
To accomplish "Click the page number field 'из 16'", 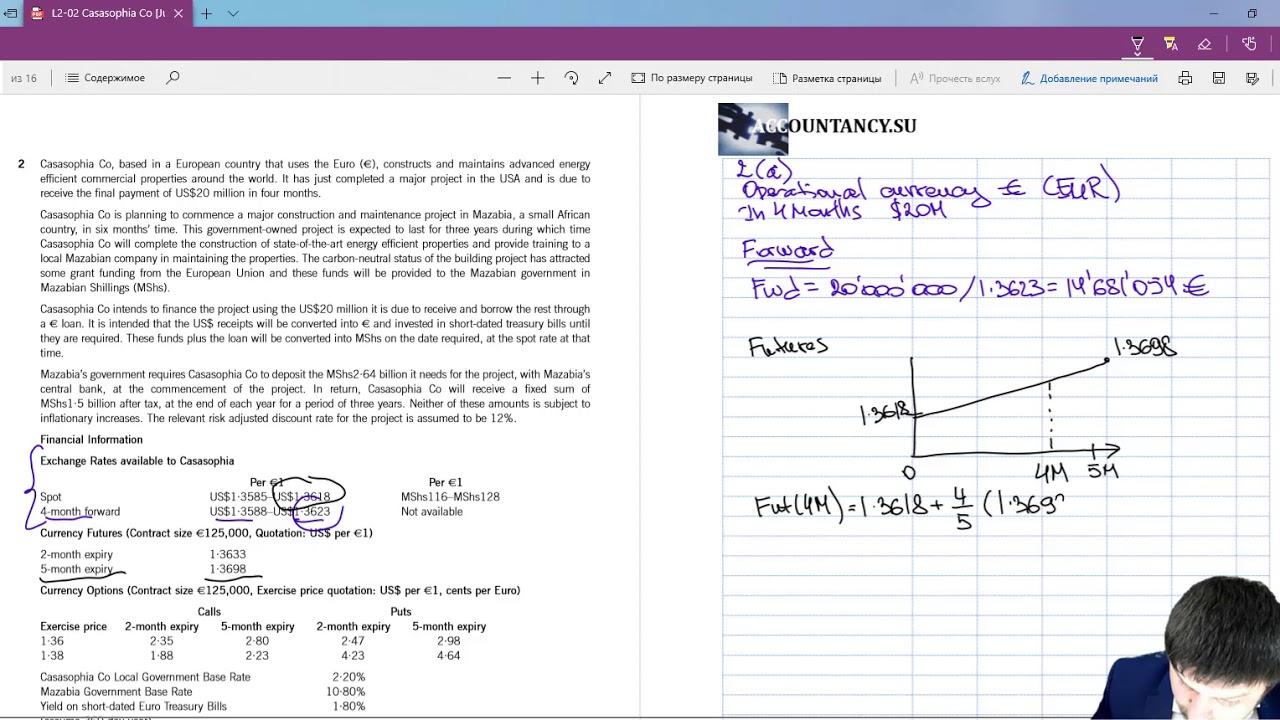I will [x=24, y=78].
